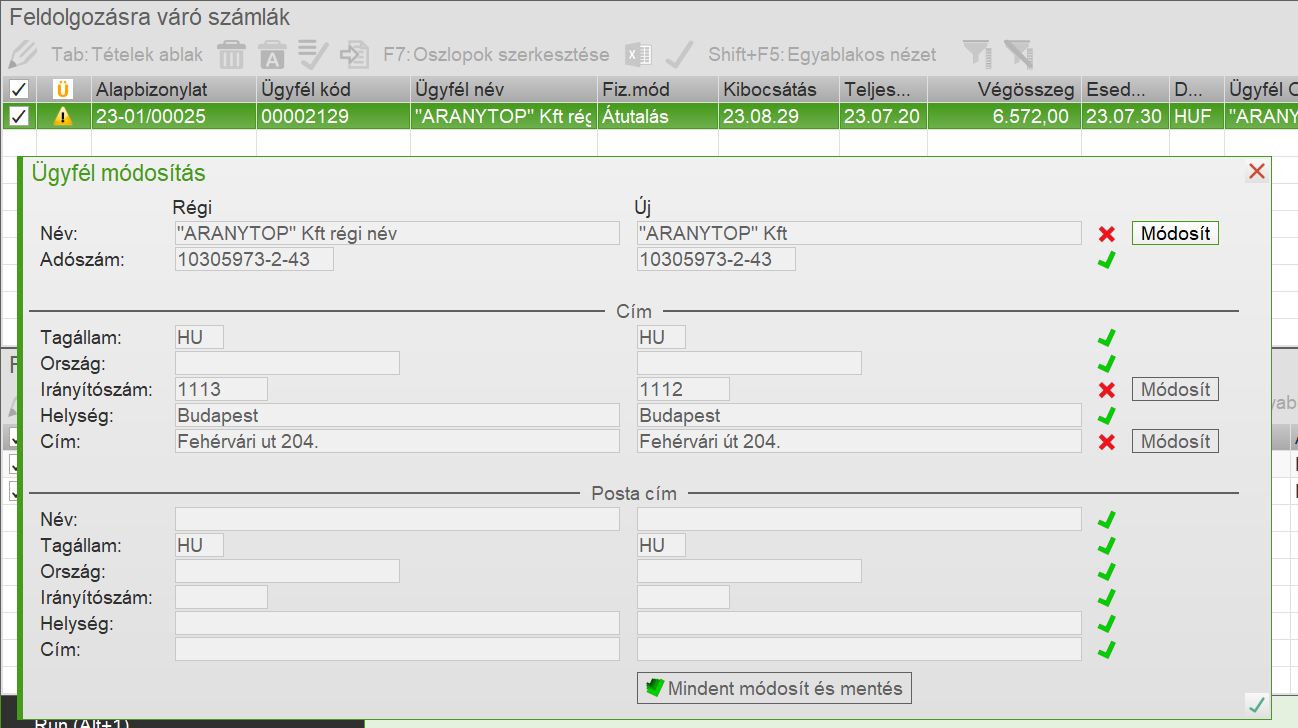
Task: Click the Régi Irányítószám field under Posta cím
Action: [221, 598]
